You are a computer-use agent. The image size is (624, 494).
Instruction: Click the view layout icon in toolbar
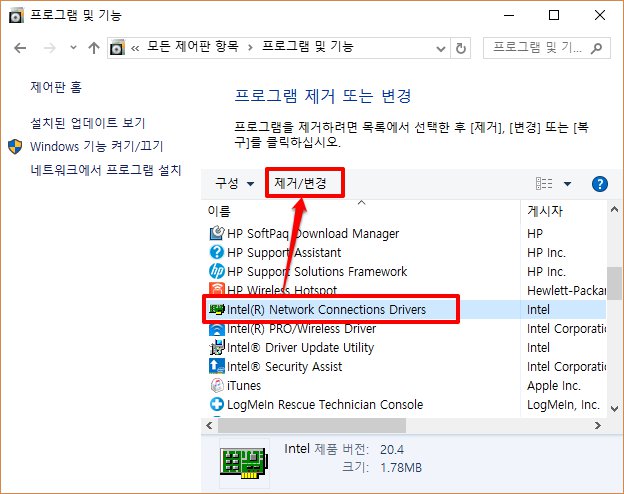pyautogui.click(x=544, y=184)
